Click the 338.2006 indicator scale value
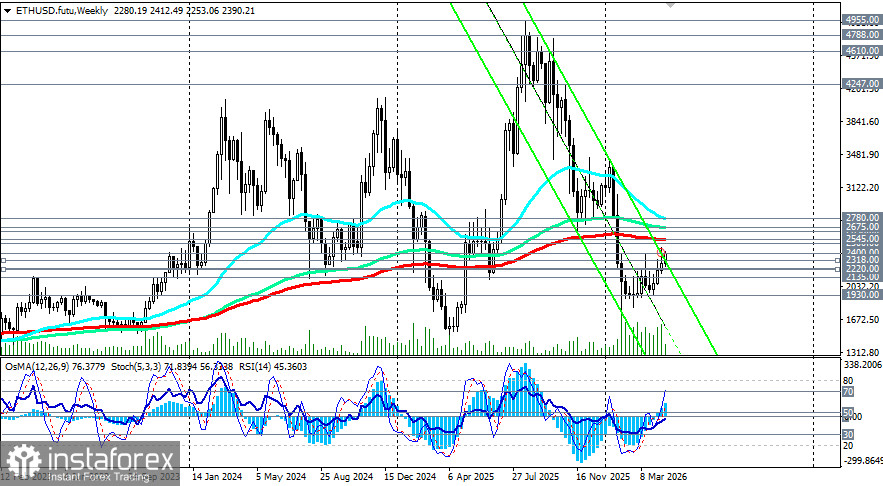The height and width of the screenshot is (486, 883). pos(862,365)
